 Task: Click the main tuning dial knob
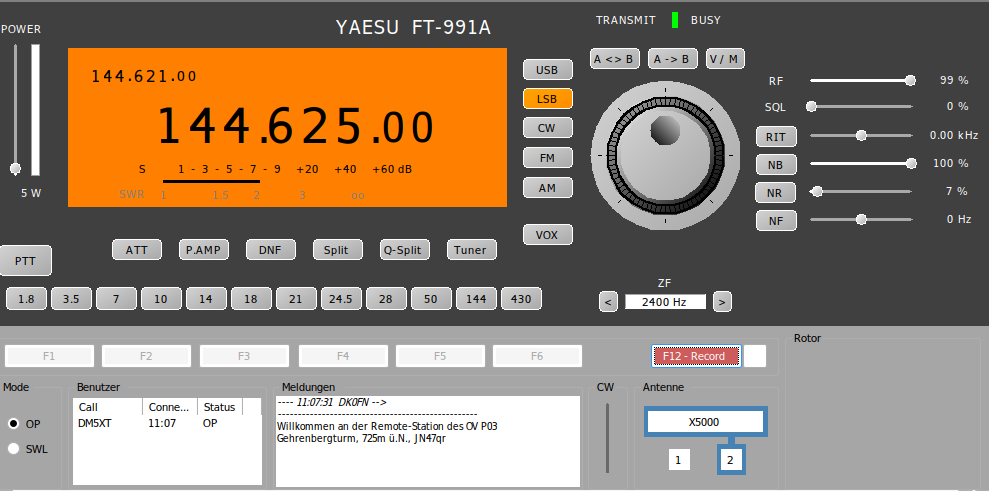tap(665, 155)
